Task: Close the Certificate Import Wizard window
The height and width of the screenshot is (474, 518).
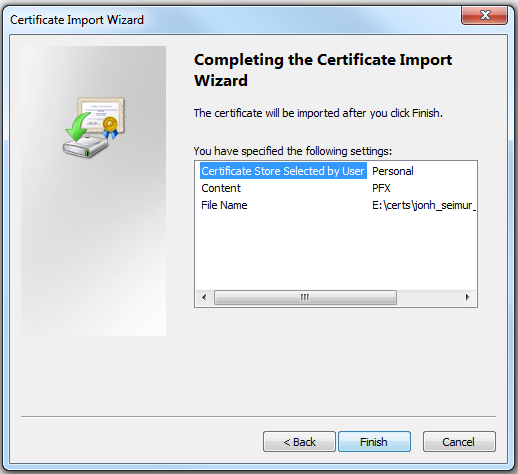Action: (x=484, y=15)
